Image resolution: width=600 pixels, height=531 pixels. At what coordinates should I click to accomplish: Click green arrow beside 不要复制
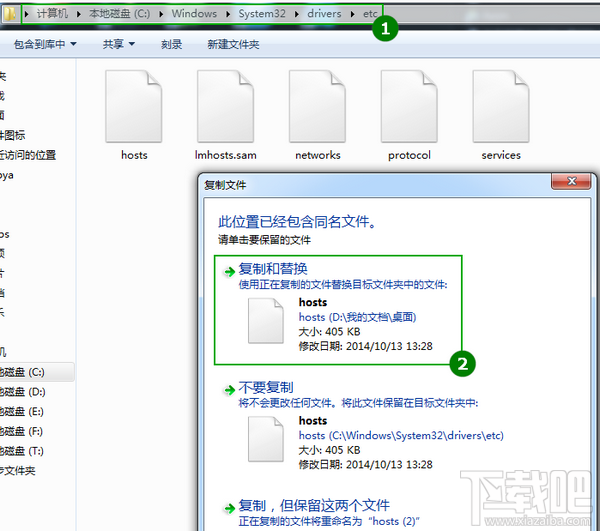(x=230, y=390)
